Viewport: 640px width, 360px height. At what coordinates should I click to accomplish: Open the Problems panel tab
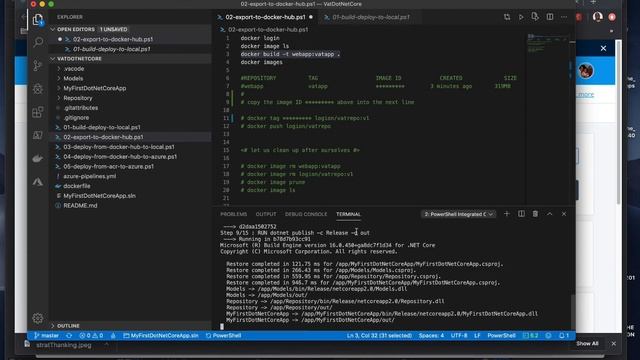coord(233,214)
